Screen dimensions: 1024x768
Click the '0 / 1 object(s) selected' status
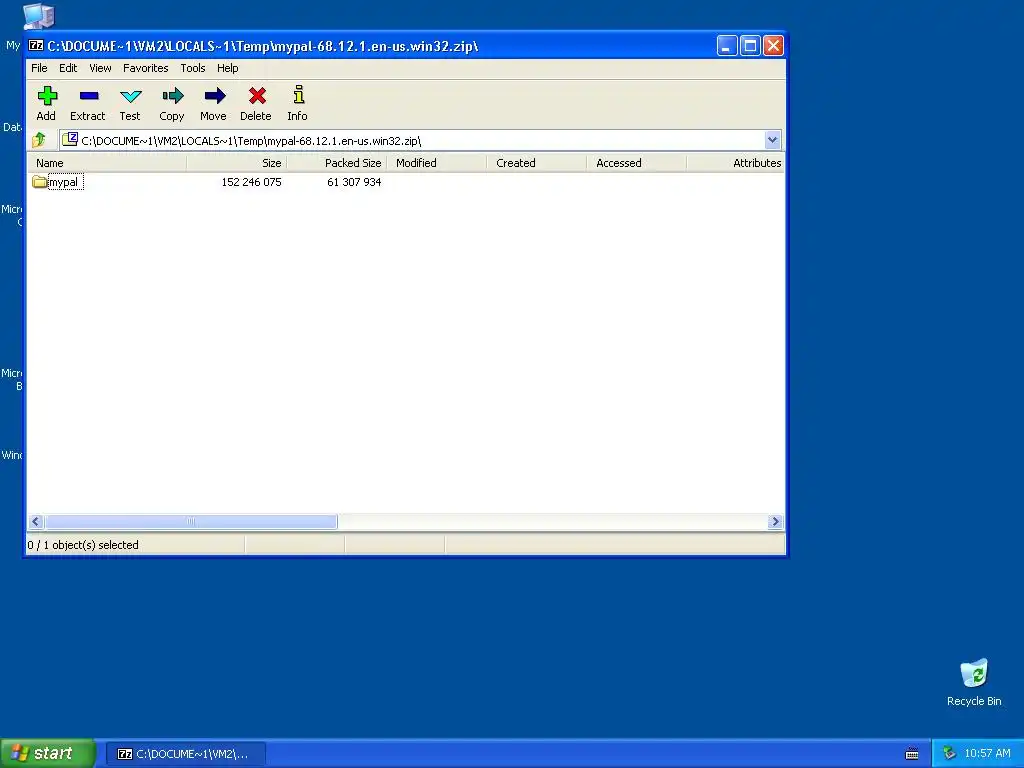(x=83, y=545)
